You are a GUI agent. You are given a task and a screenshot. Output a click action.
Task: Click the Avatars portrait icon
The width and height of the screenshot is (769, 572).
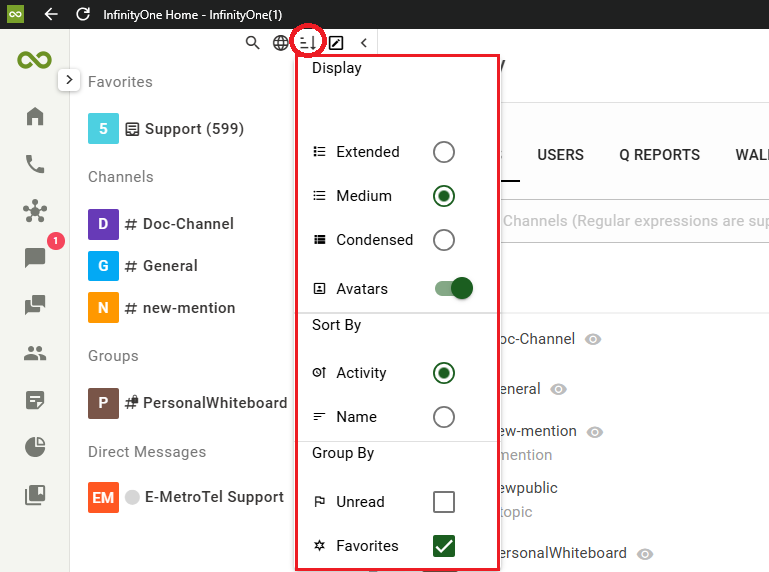coord(319,288)
